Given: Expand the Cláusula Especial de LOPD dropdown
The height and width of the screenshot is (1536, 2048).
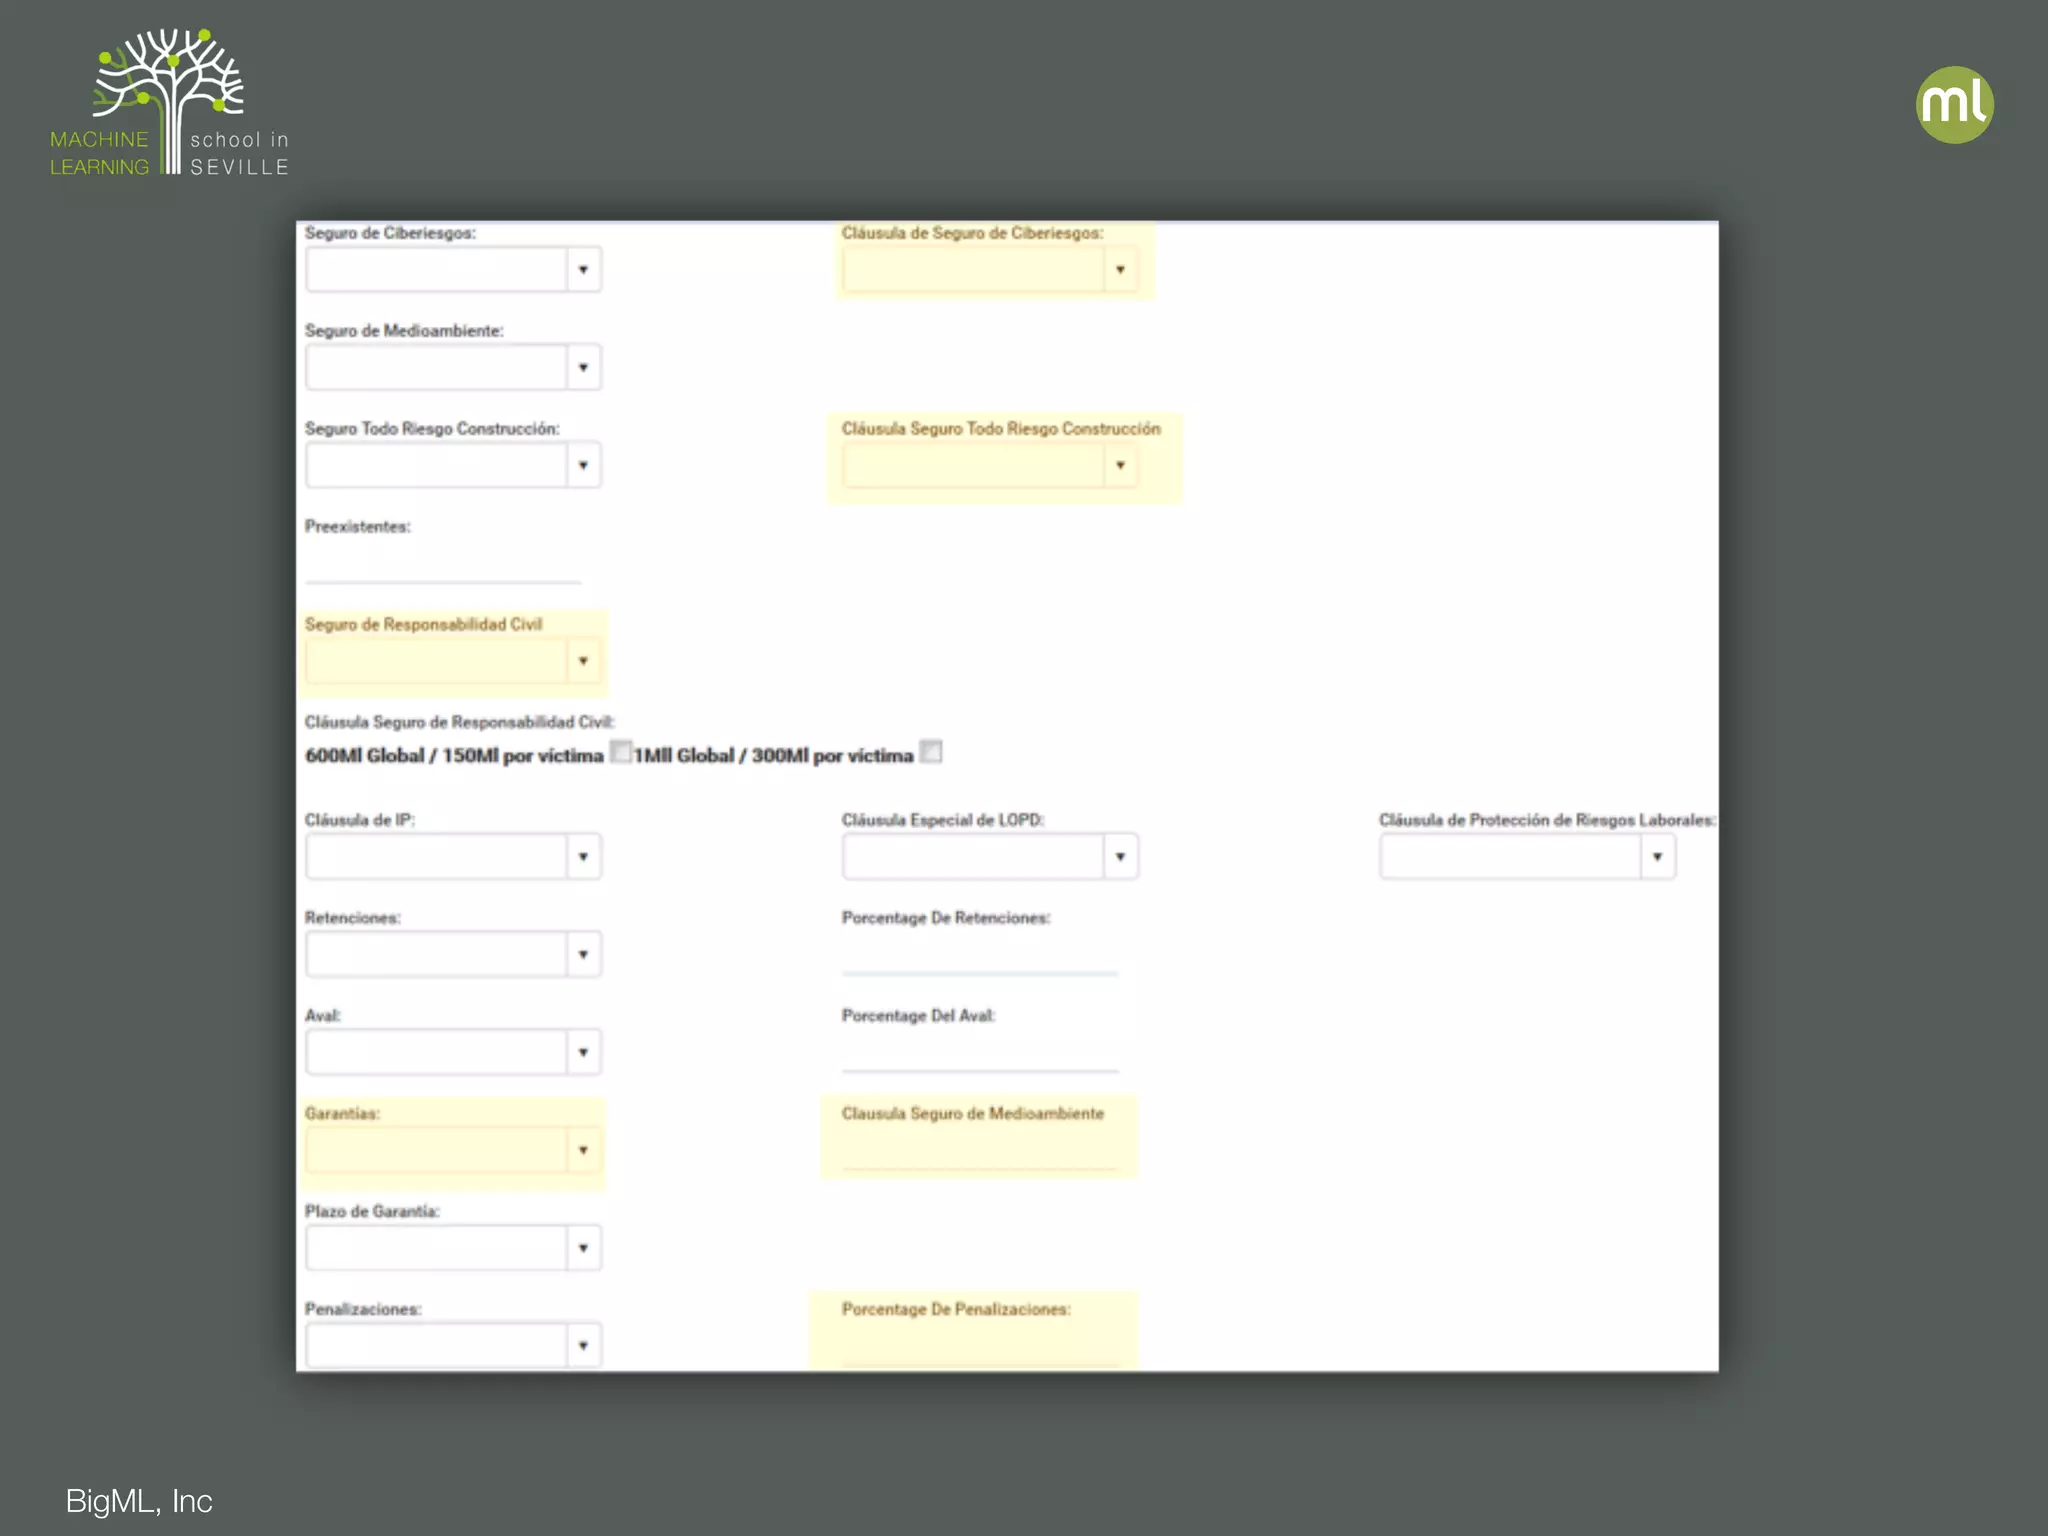Looking at the screenshot, I should [1120, 857].
